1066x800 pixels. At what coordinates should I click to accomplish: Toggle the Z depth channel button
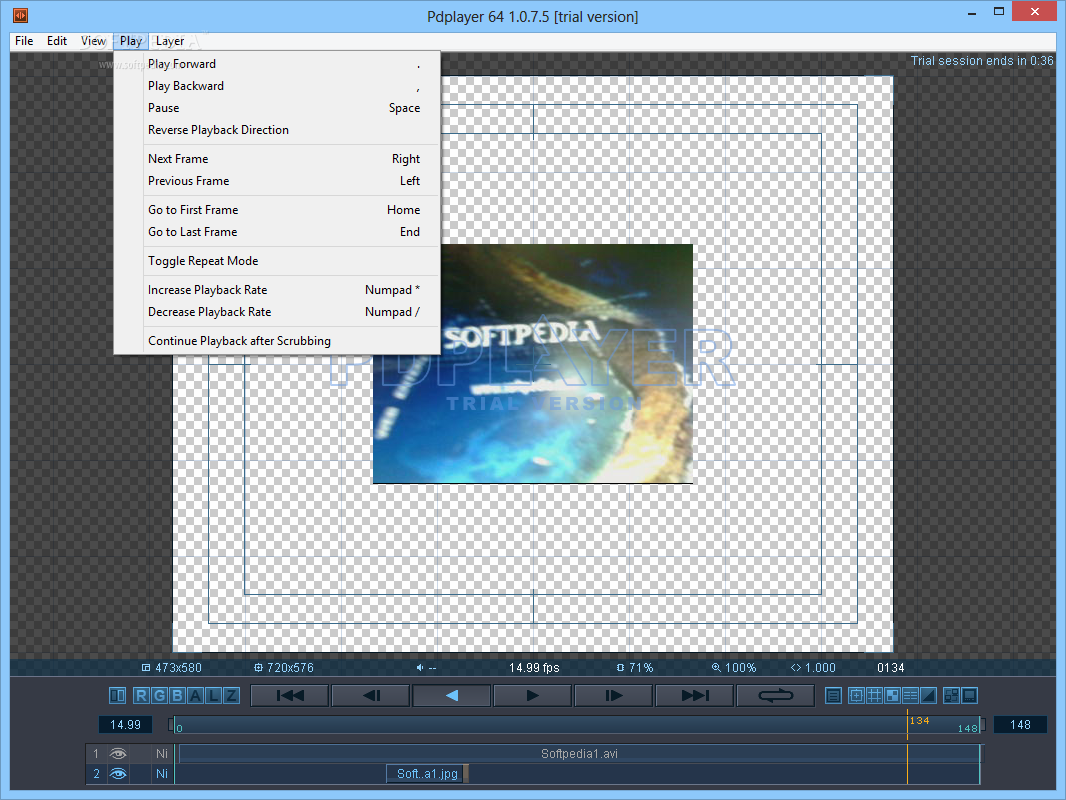point(231,695)
